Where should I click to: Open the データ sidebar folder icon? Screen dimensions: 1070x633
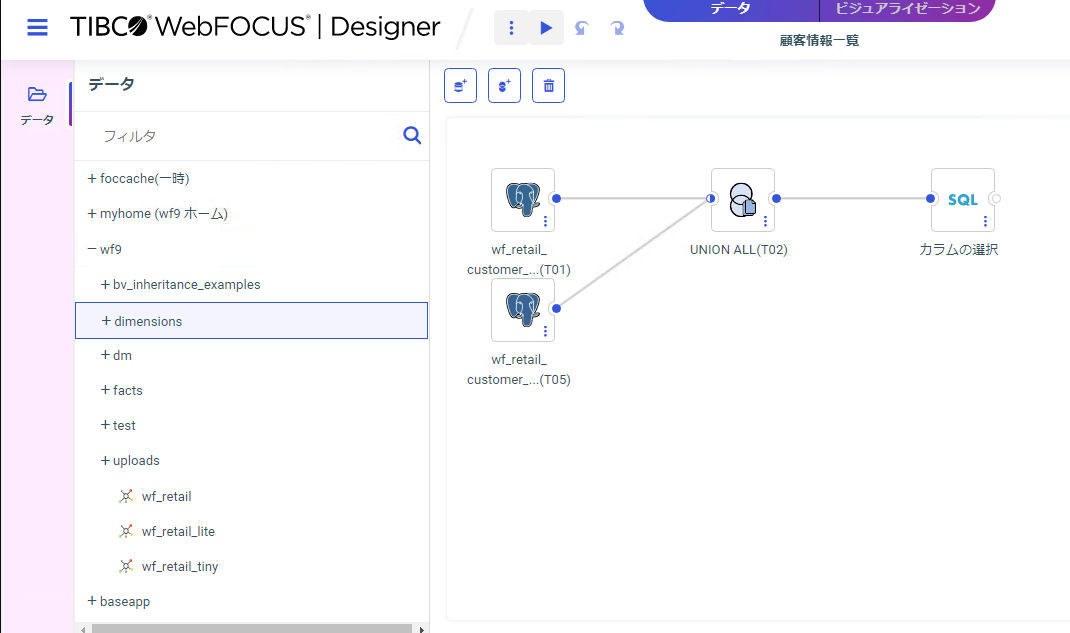[37, 94]
